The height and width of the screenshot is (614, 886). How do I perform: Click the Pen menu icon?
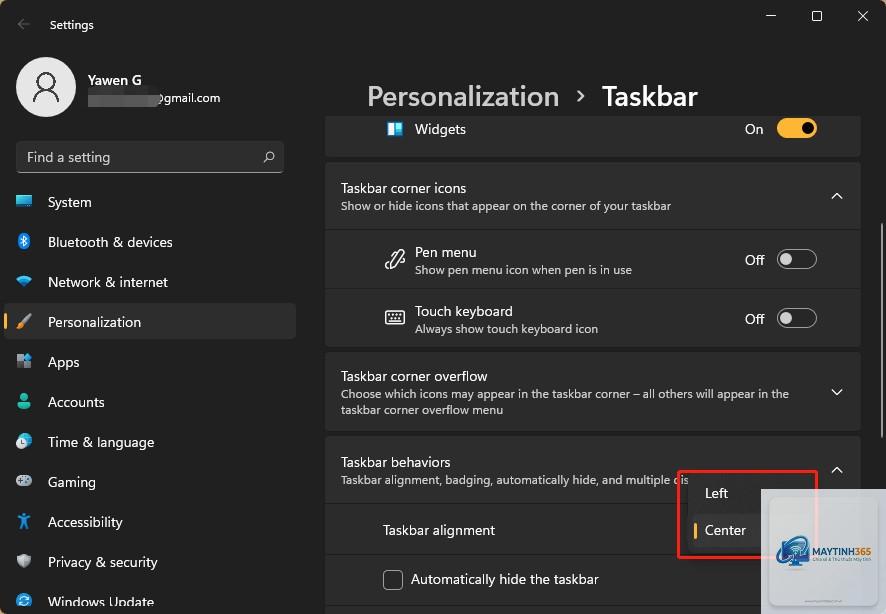pyautogui.click(x=394, y=260)
